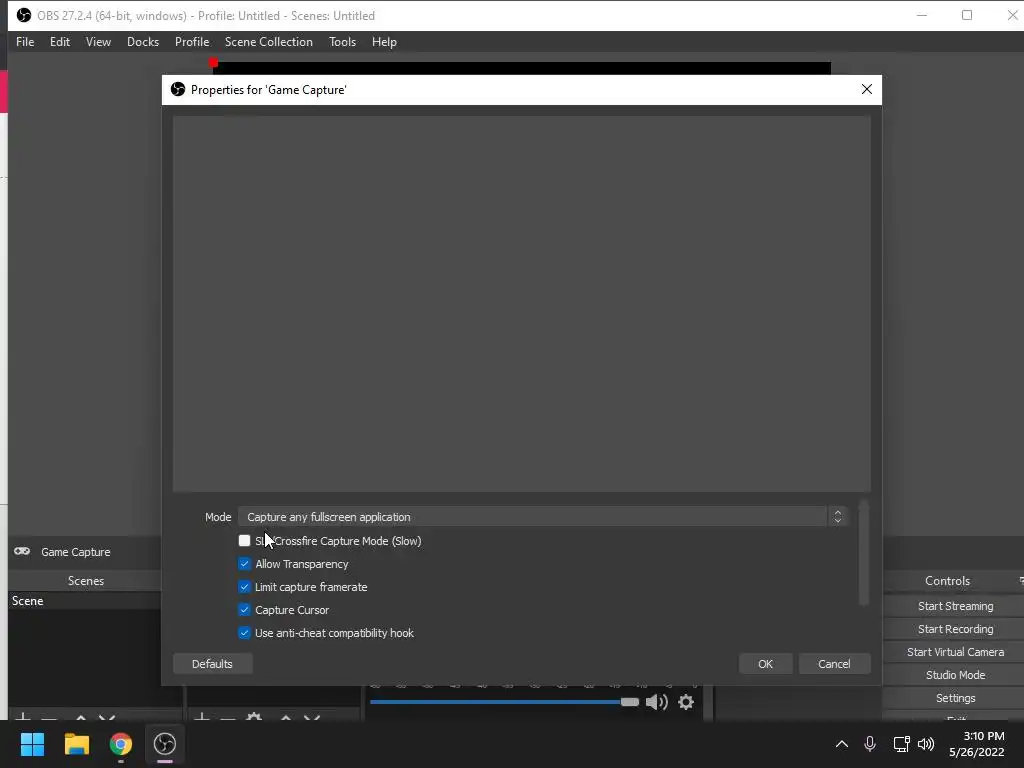Click Start Recording
Viewport: 1024px width, 768px height.
[955, 629]
